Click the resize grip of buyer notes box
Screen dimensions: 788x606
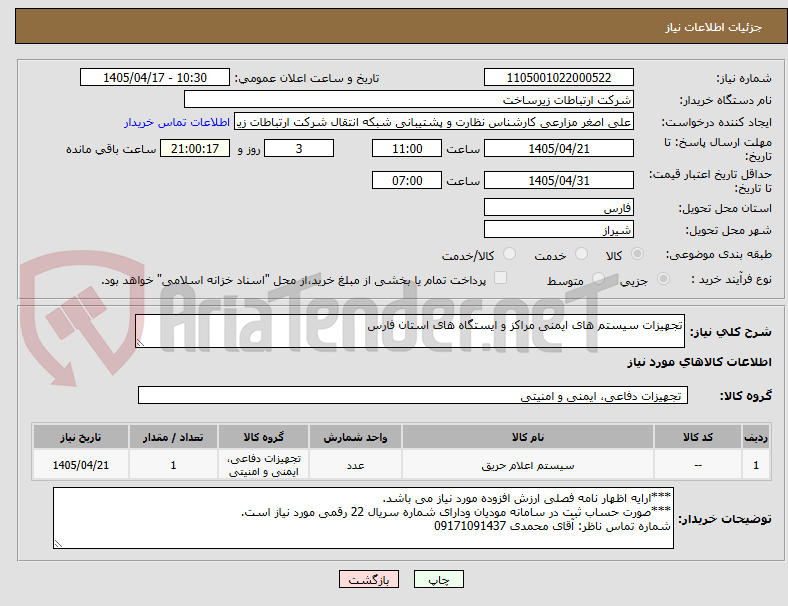tap(58, 543)
